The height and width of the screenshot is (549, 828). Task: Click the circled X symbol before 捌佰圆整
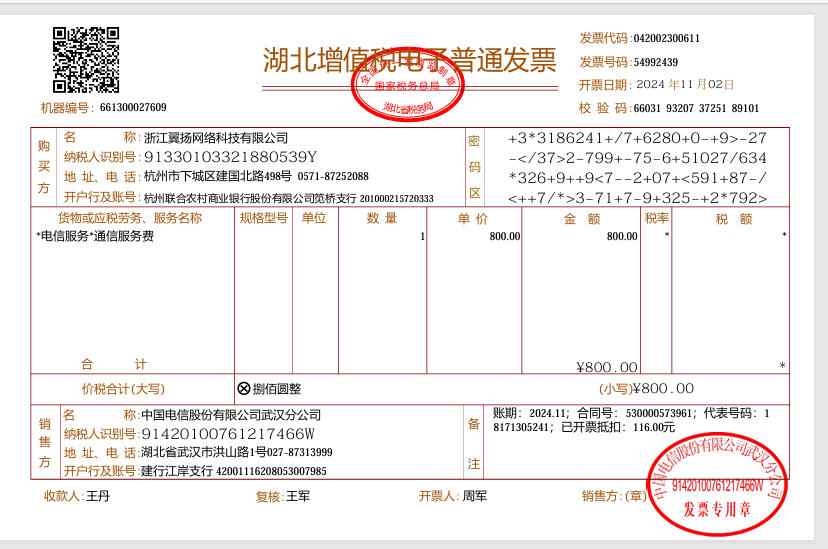244,389
